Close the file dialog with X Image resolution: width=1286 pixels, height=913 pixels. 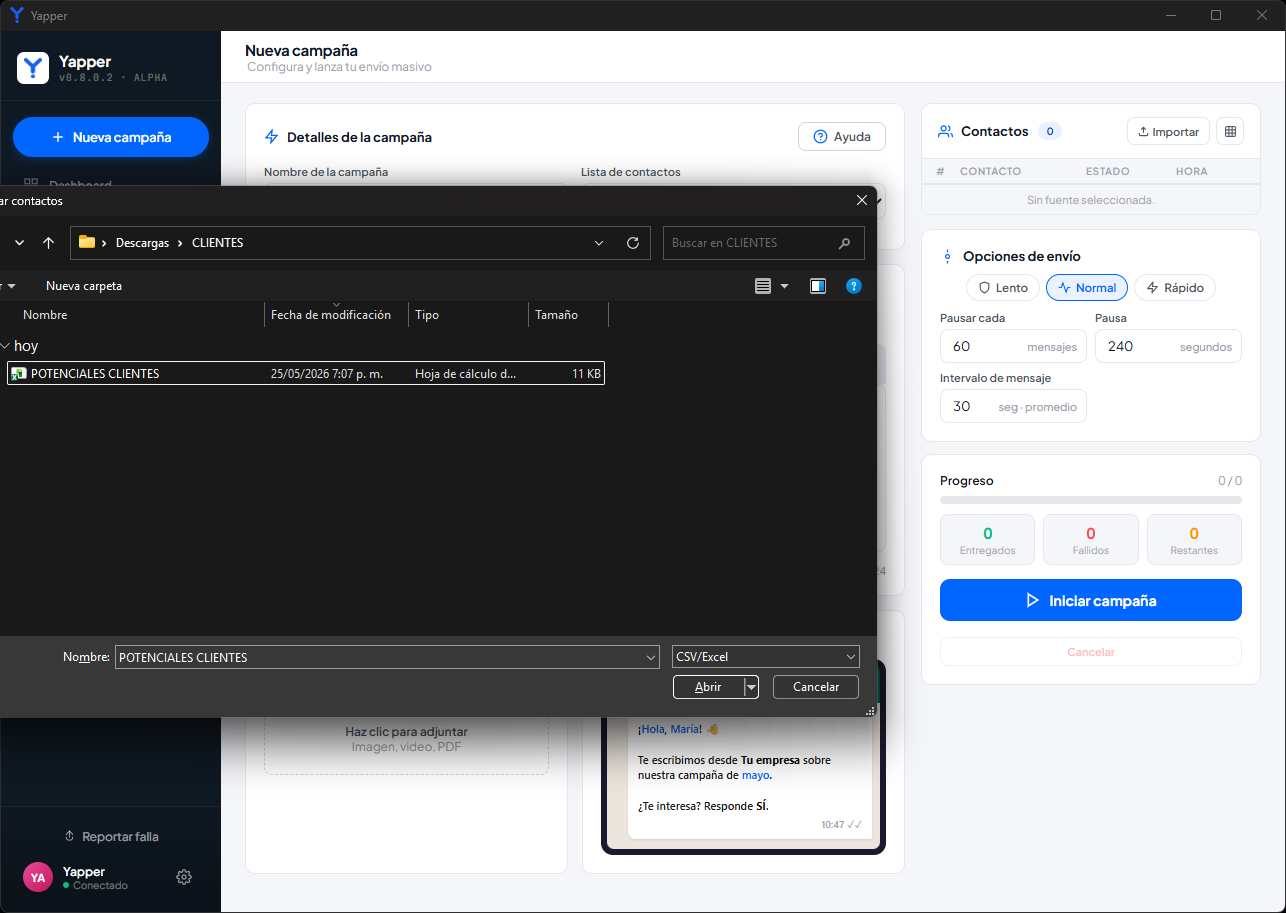pyautogui.click(x=862, y=200)
